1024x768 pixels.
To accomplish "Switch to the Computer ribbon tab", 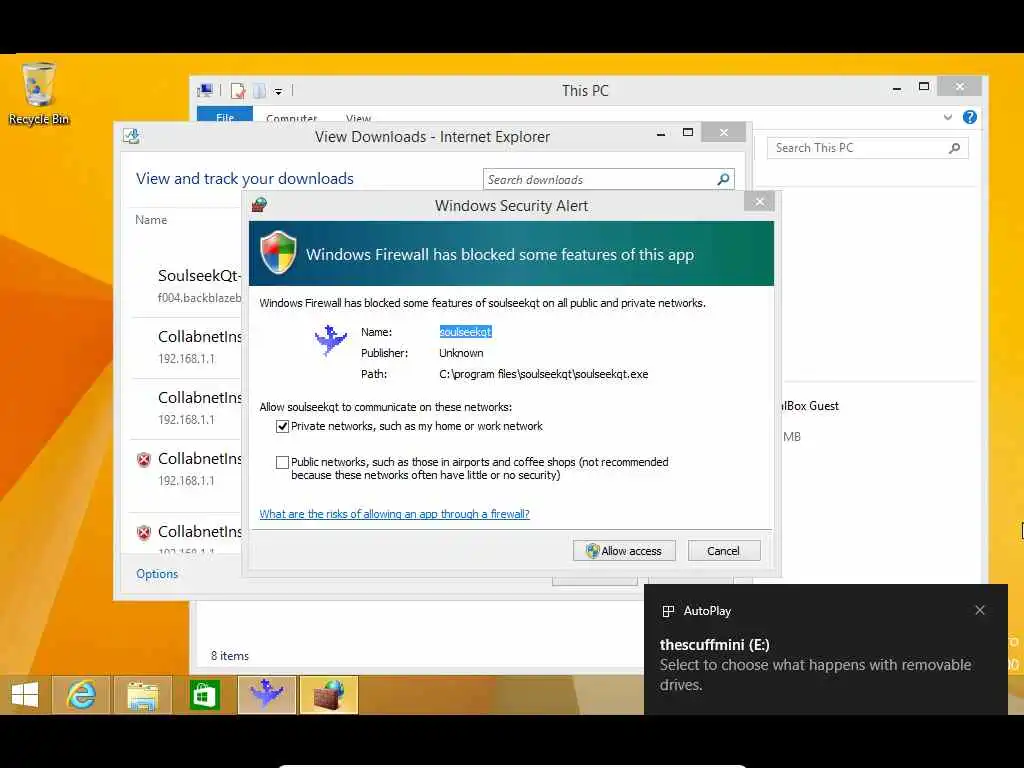I will (291, 118).
